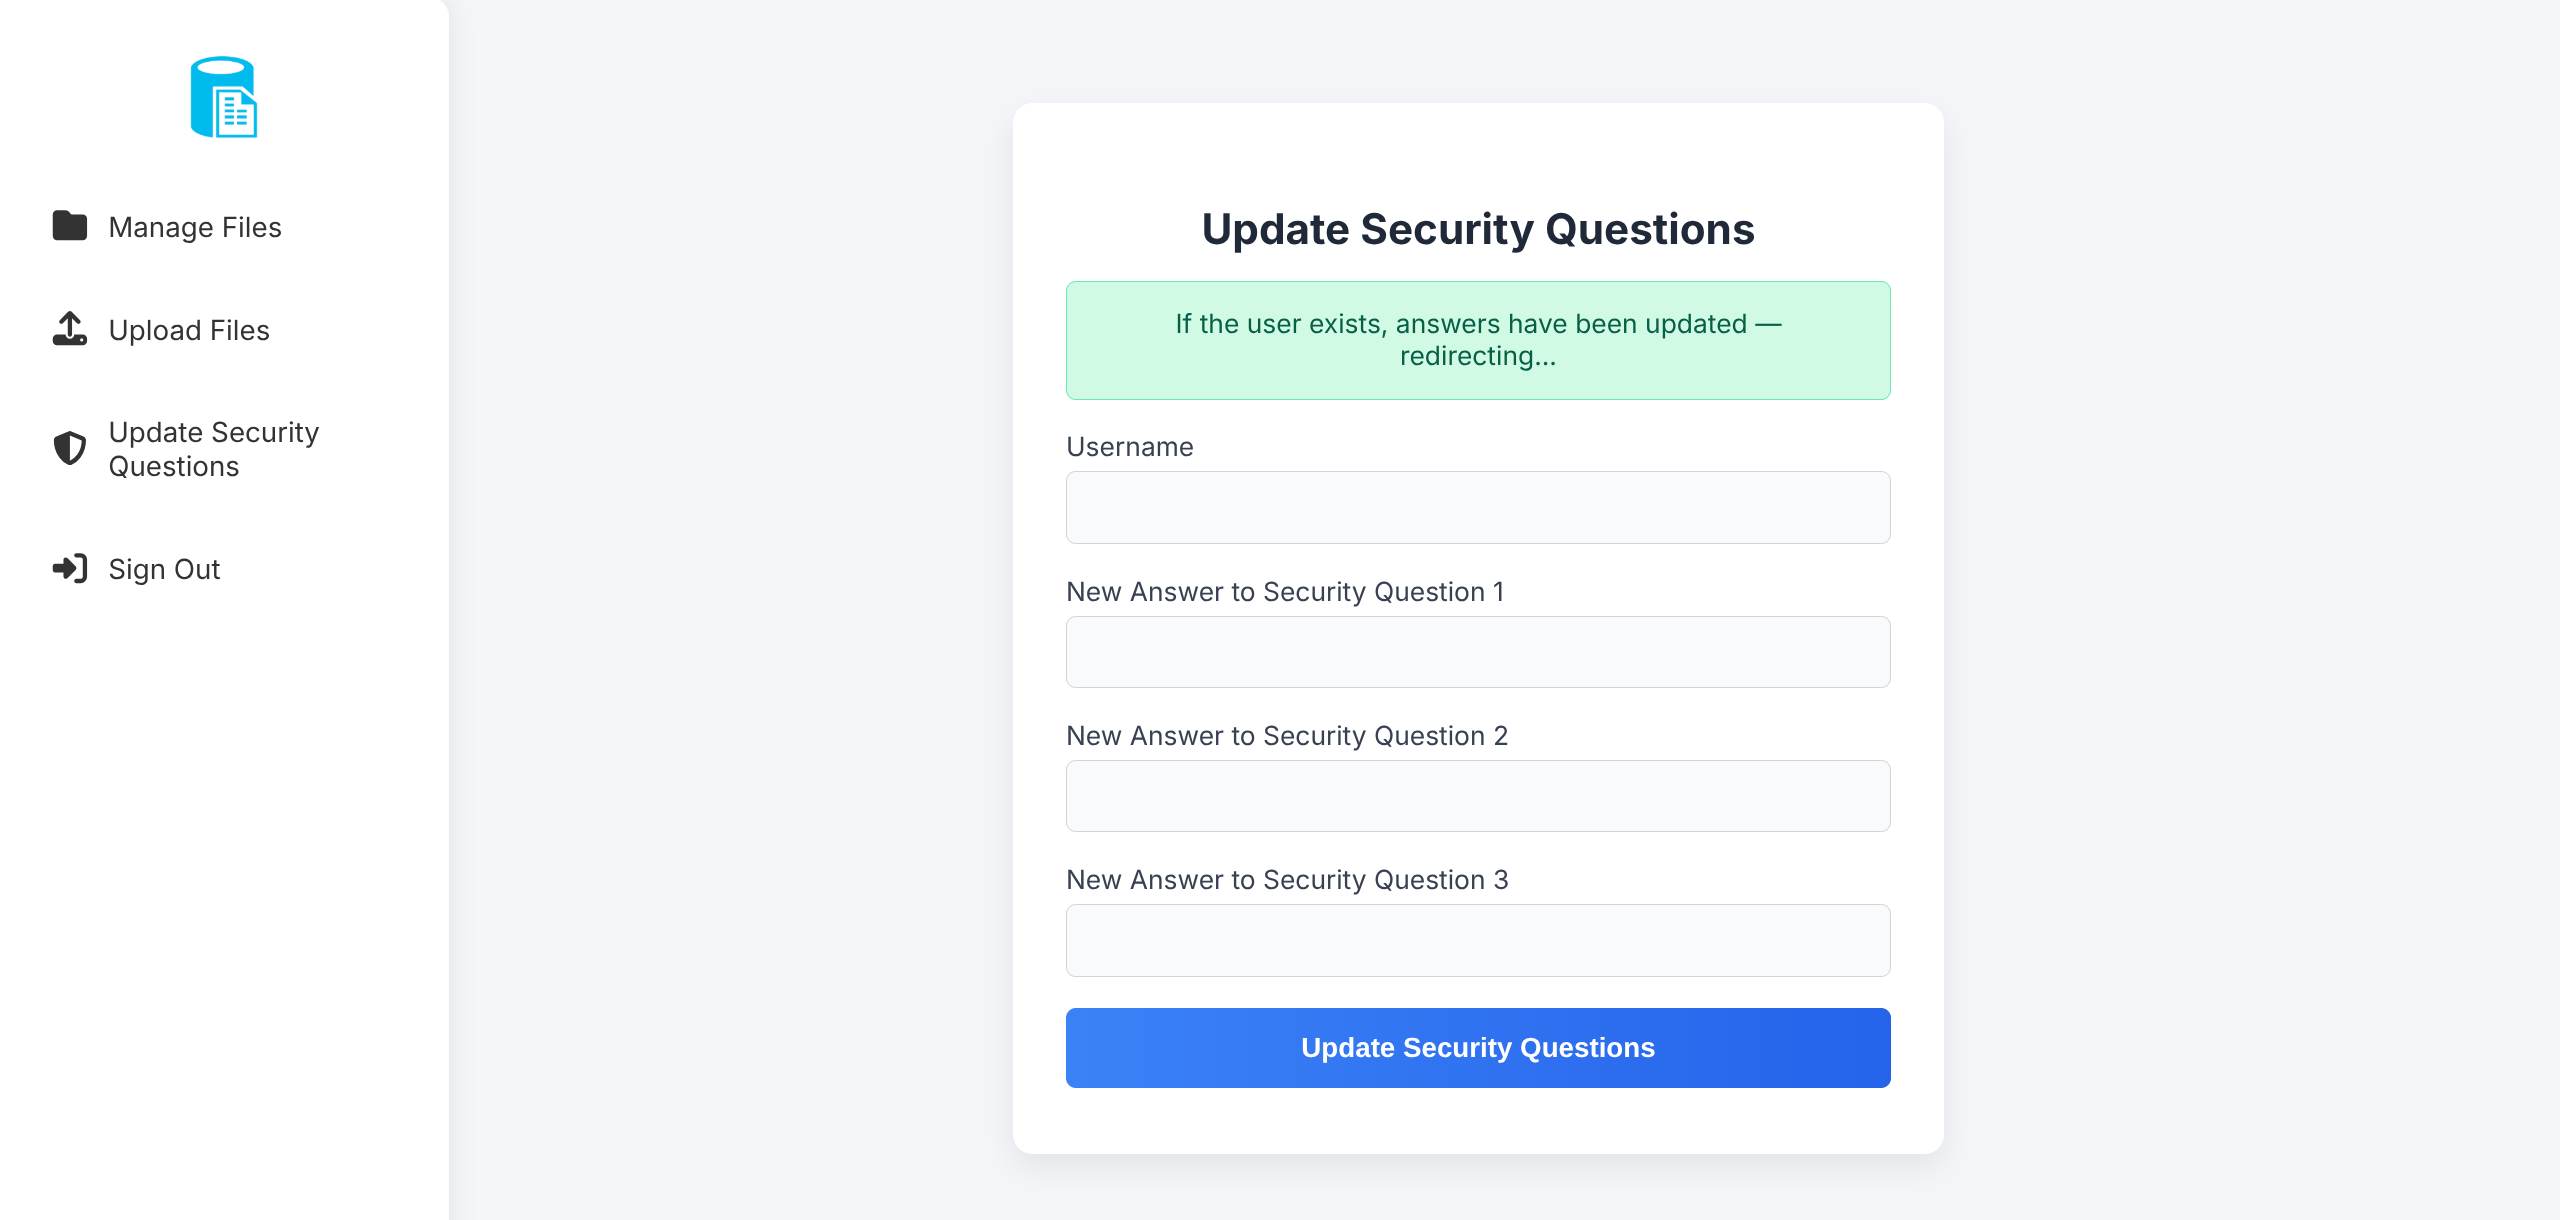Click the upload arrow icon in sidebar
The image size is (2560, 1220).
[70, 329]
